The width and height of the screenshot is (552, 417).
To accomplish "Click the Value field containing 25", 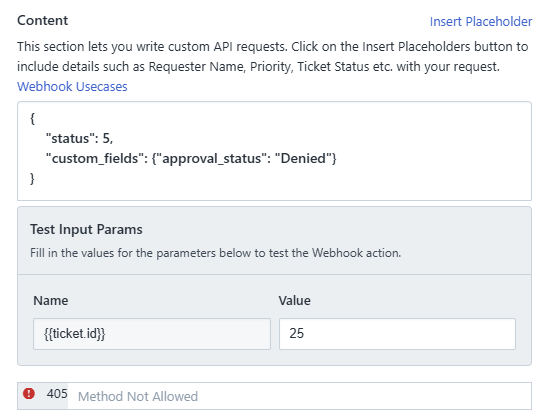I will [397, 334].
